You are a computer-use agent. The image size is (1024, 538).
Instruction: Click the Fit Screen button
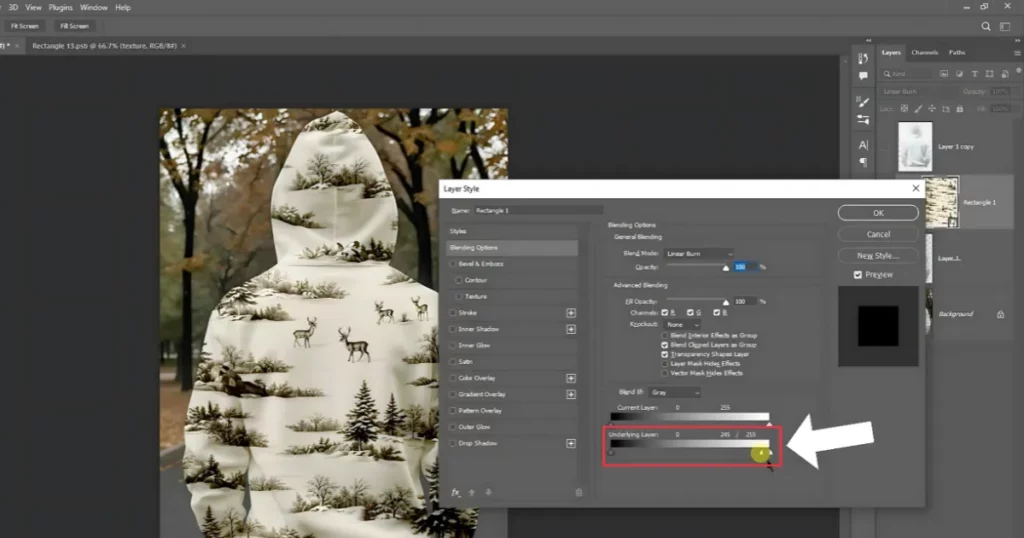tap(25, 26)
